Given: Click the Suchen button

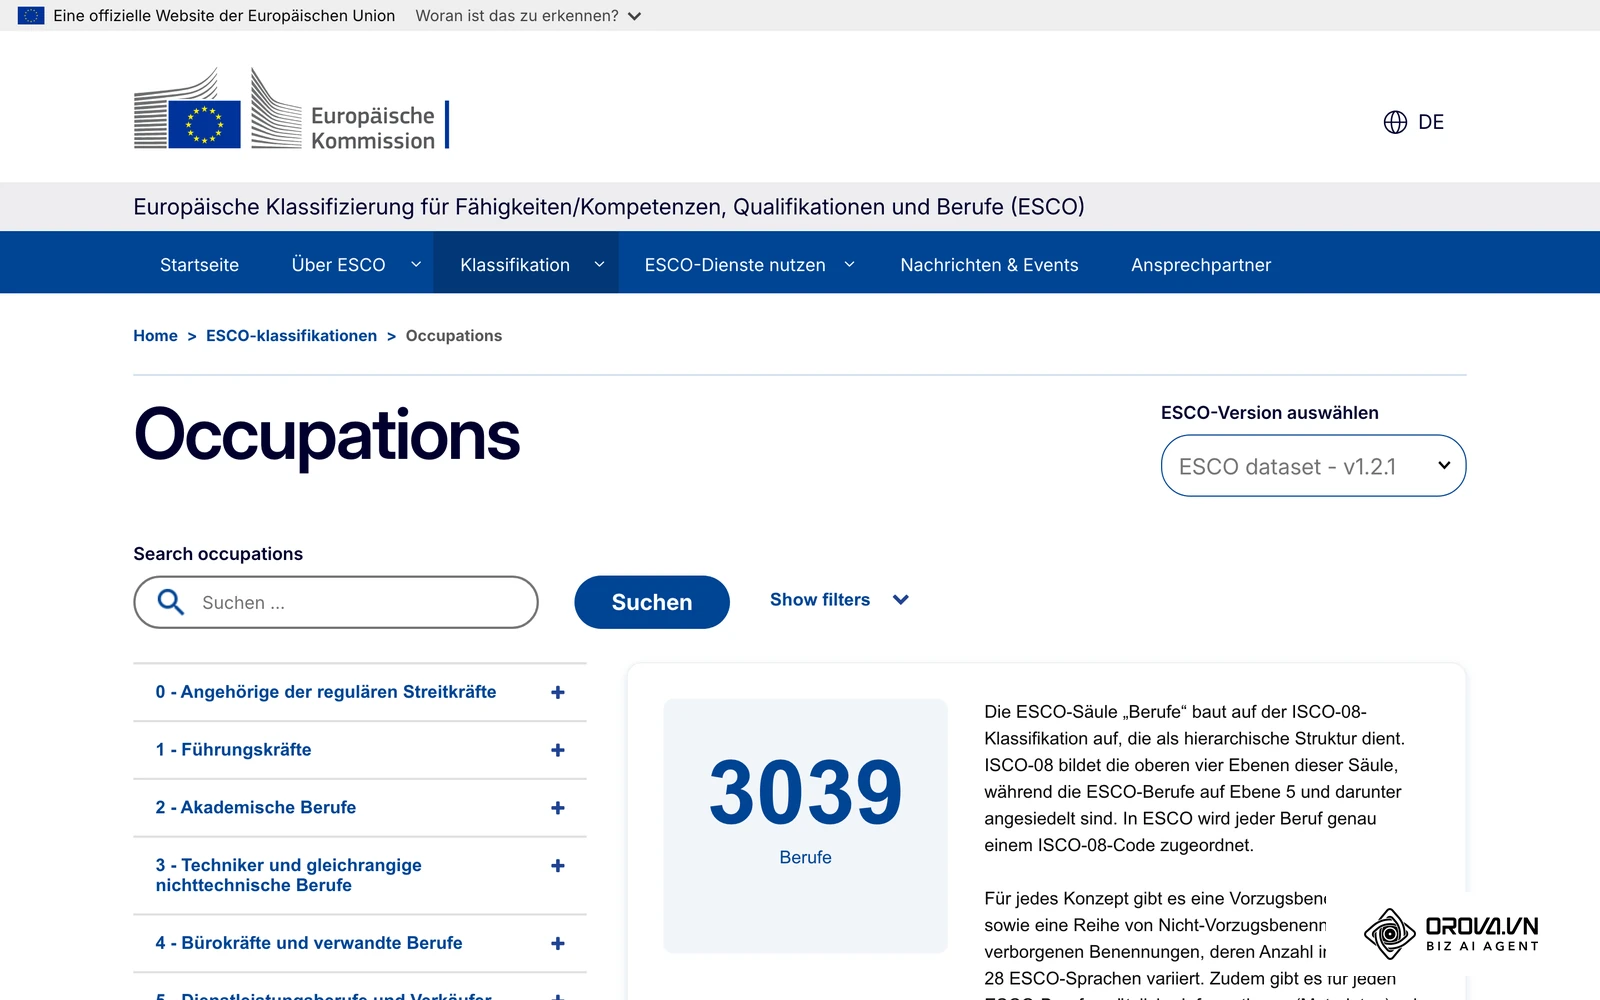Looking at the screenshot, I should (652, 602).
